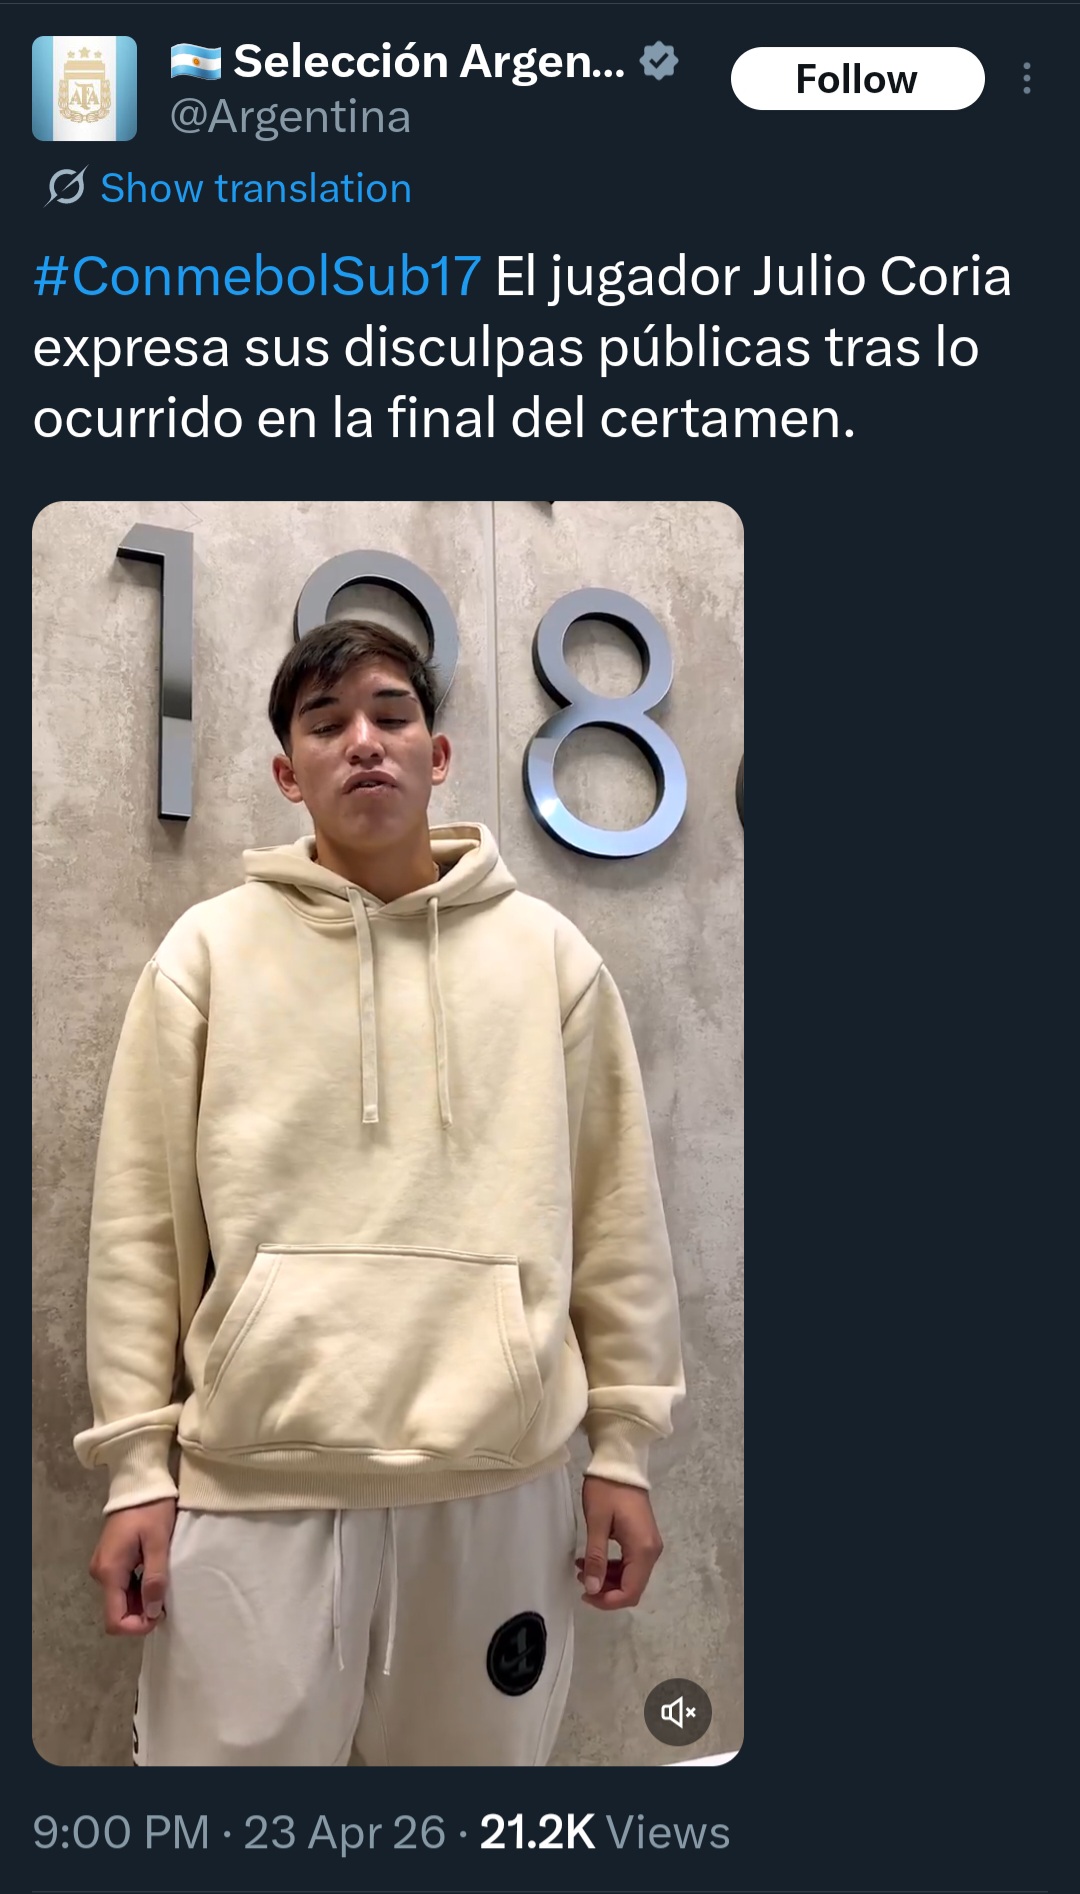Click the crossed-circle translation icon

click(x=67, y=187)
